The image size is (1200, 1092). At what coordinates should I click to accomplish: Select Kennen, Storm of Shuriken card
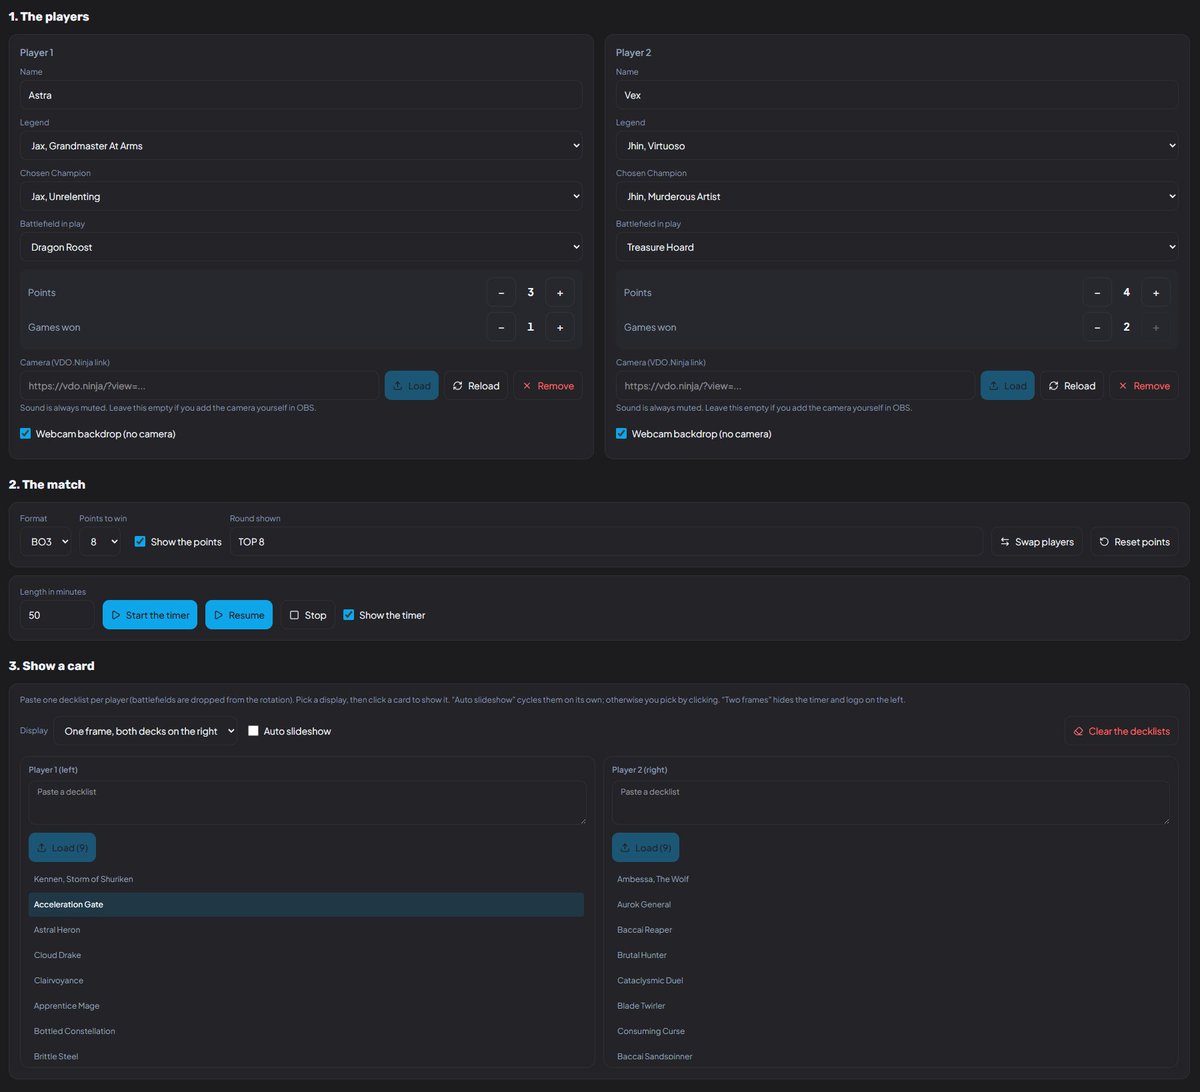306,879
